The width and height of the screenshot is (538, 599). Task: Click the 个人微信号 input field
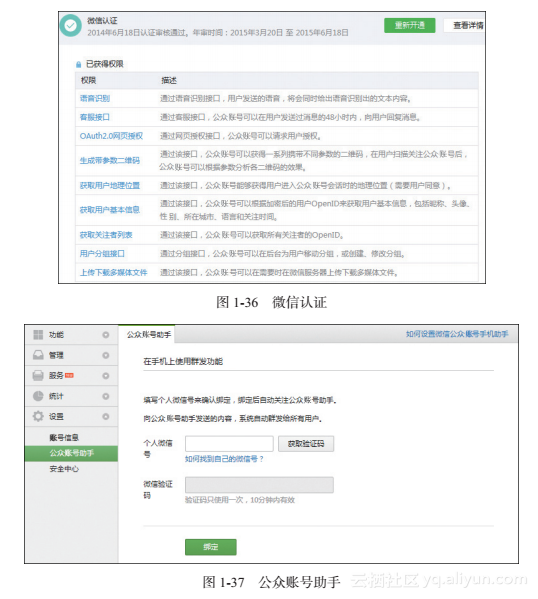(x=229, y=444)
